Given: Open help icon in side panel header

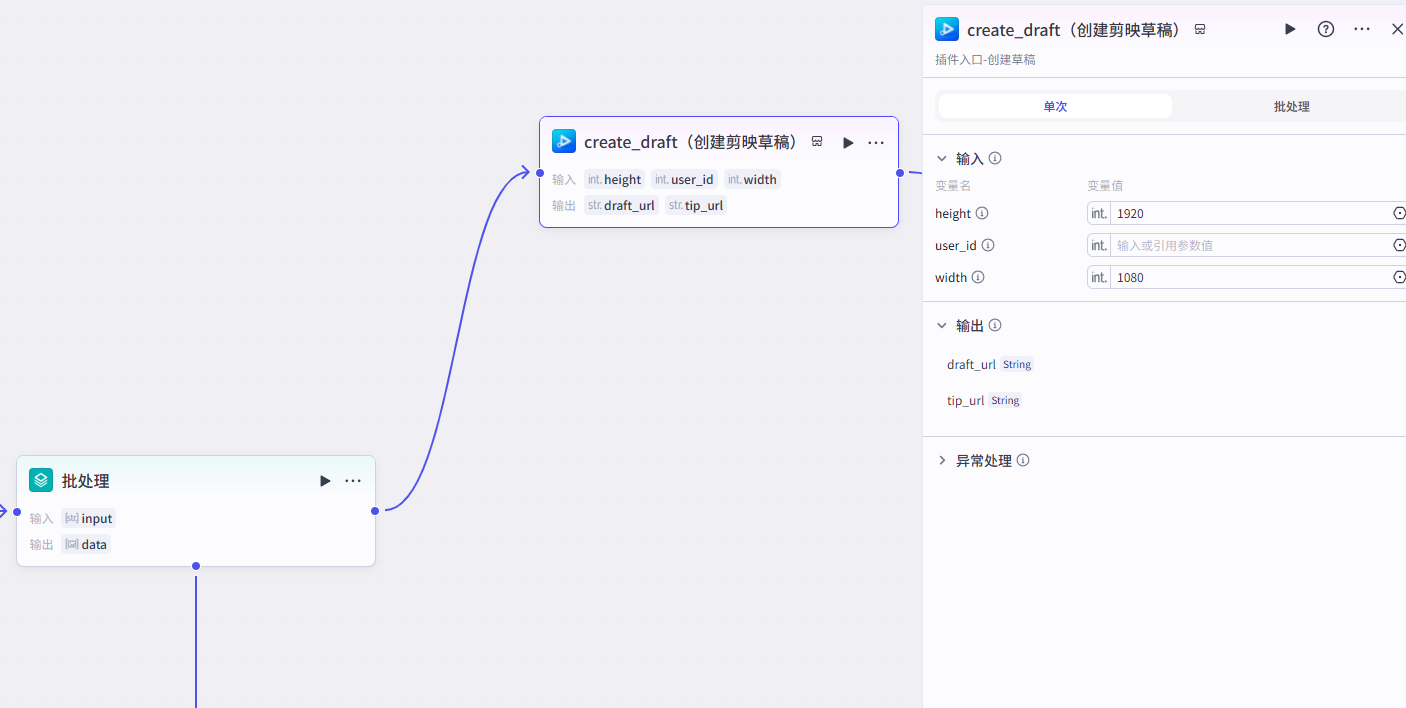Looking at the screenshot, I should click(x=1326, y=29).
